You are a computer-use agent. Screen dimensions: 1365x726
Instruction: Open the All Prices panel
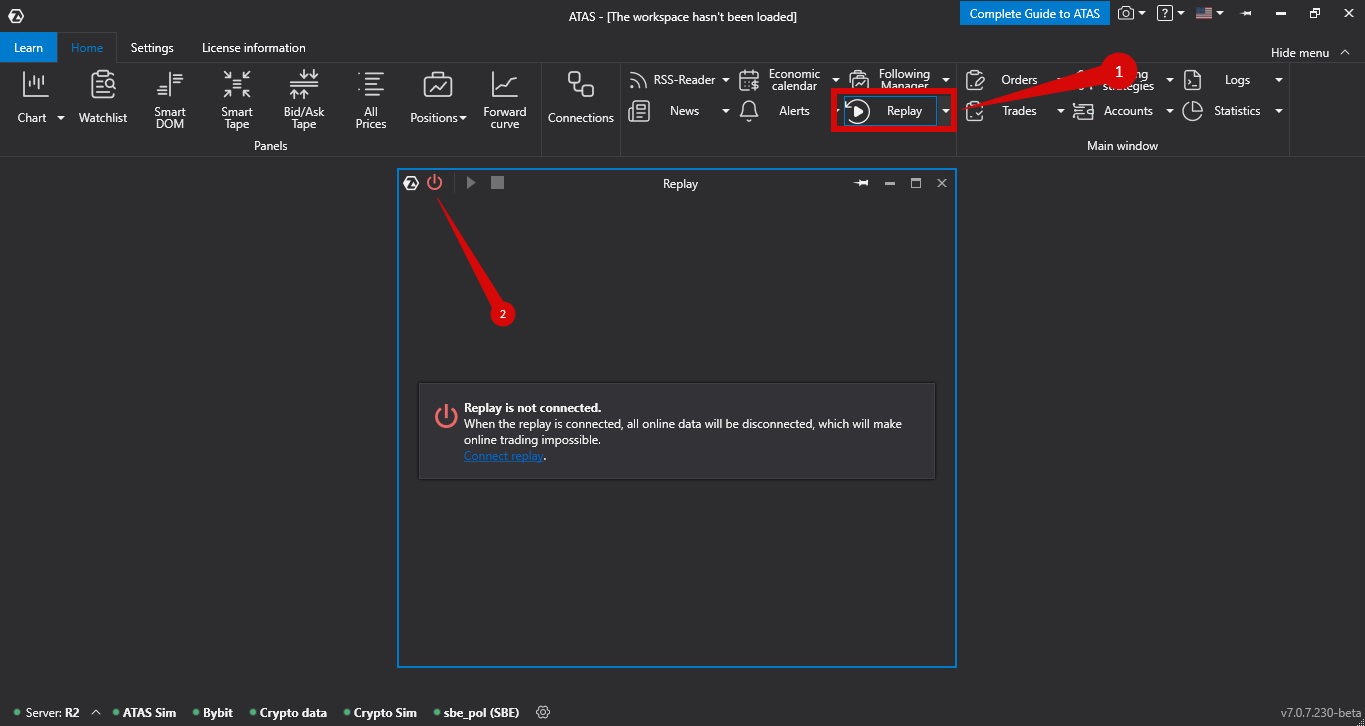point(371,100)
